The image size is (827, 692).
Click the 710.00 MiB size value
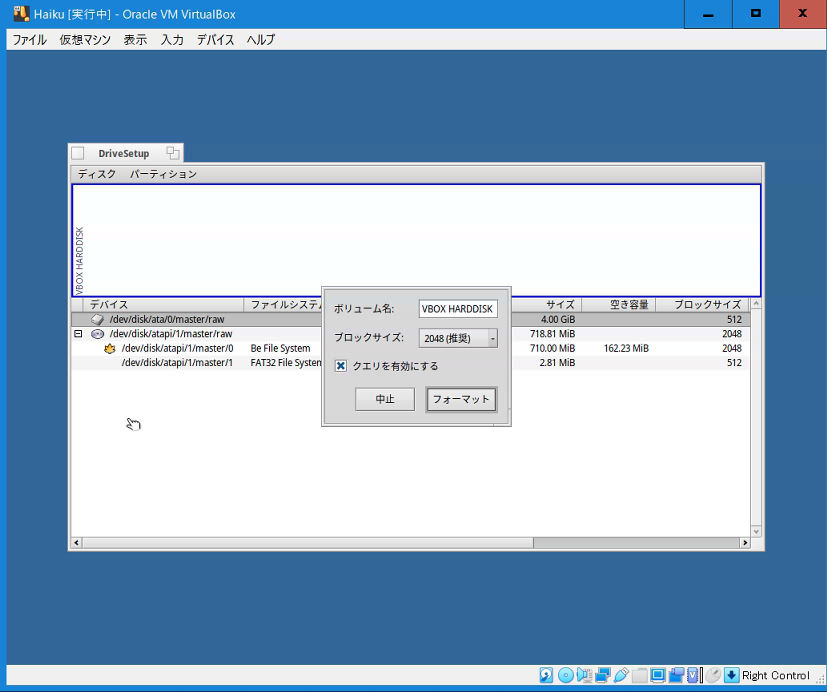pos(553,349)
